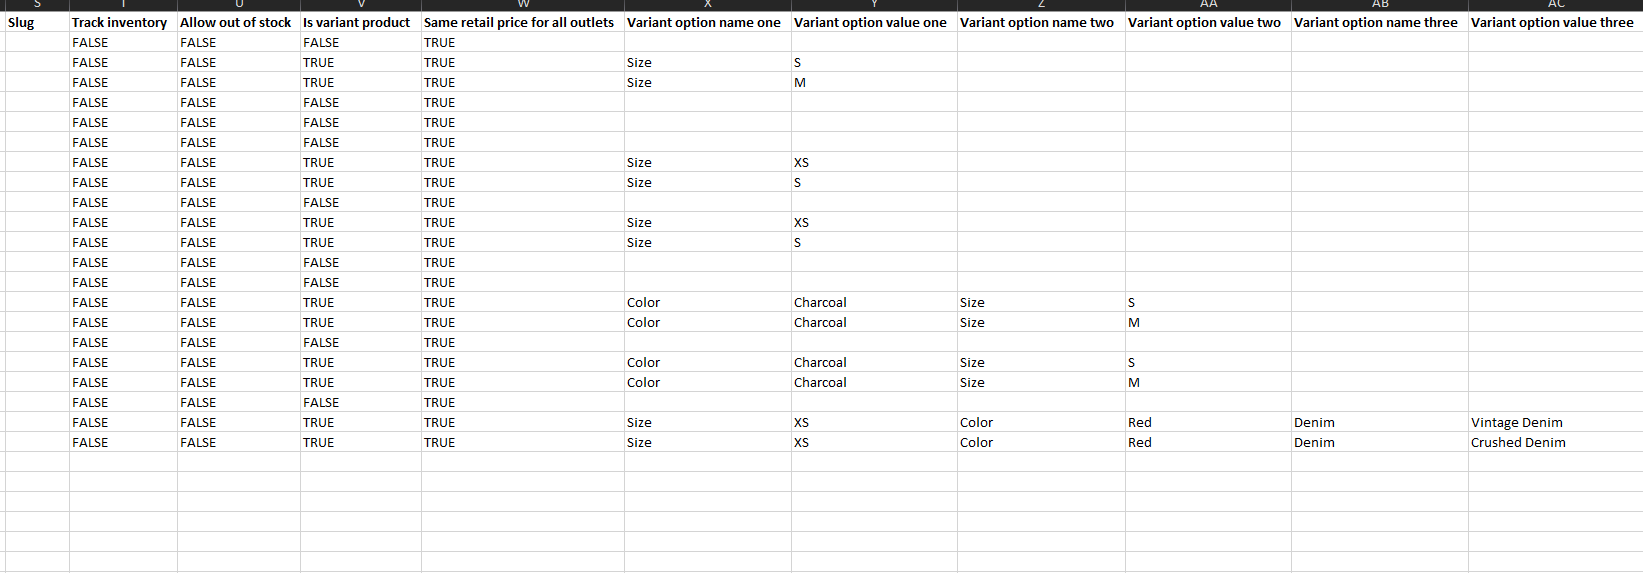
Task: Select the Allow out of stock header
Action: coord(239,22)
